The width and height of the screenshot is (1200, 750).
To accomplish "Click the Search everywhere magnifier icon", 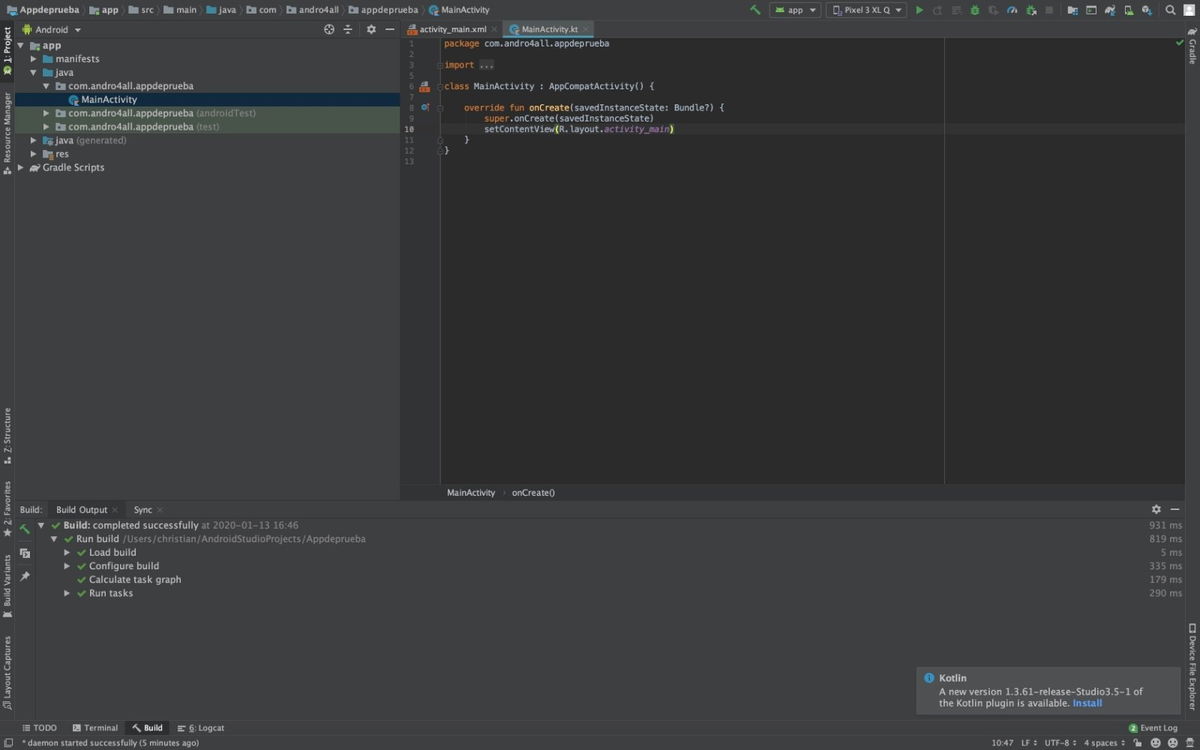I will [1170, 9].
